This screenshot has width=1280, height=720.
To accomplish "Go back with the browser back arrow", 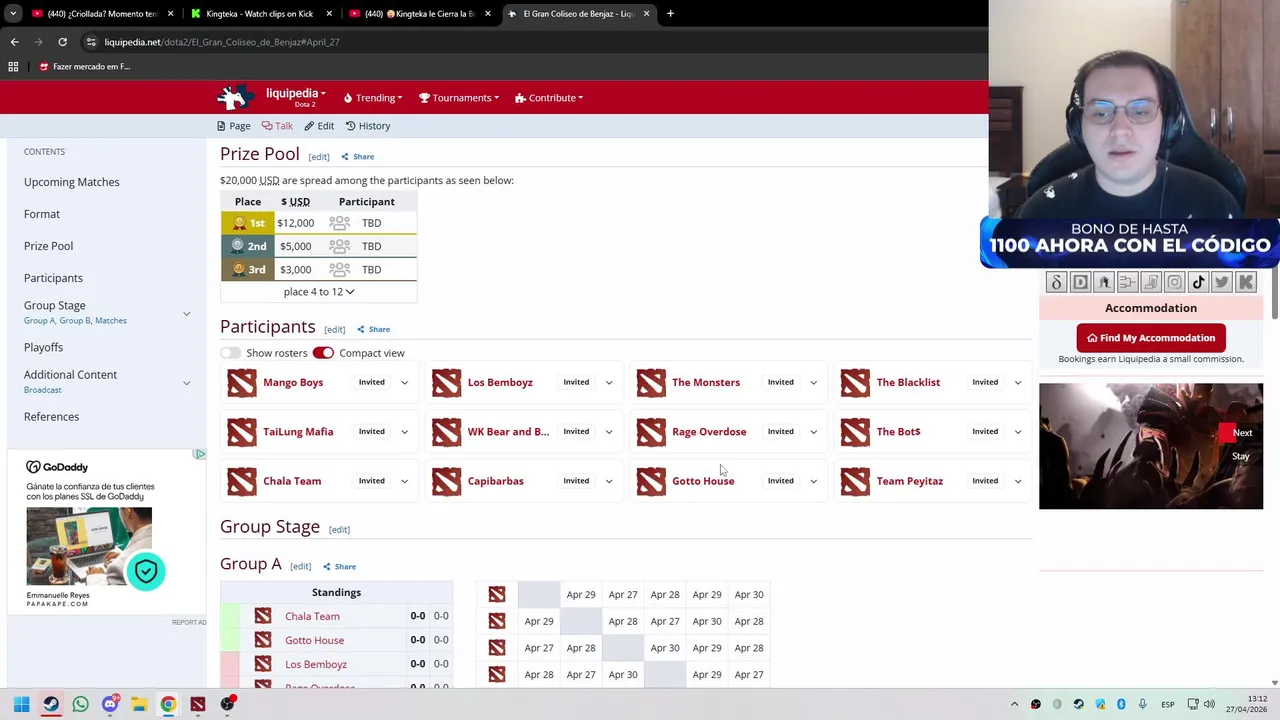I will coord(14,42).
